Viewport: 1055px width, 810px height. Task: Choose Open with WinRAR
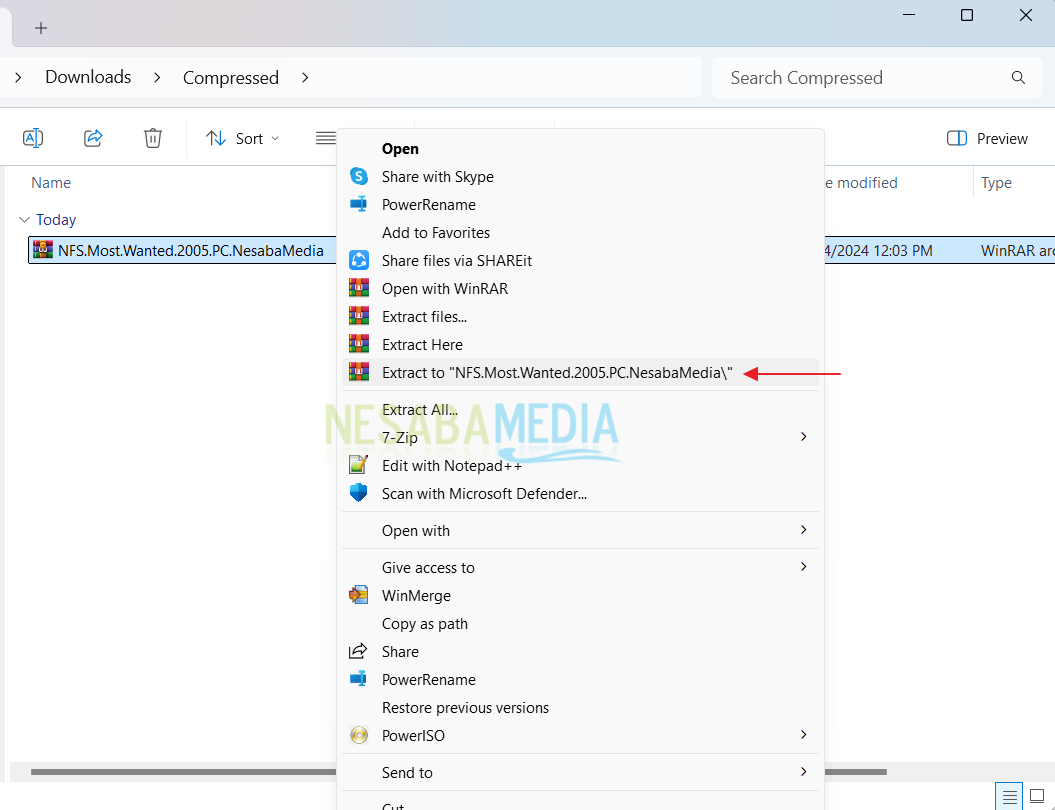coord(580,289)
